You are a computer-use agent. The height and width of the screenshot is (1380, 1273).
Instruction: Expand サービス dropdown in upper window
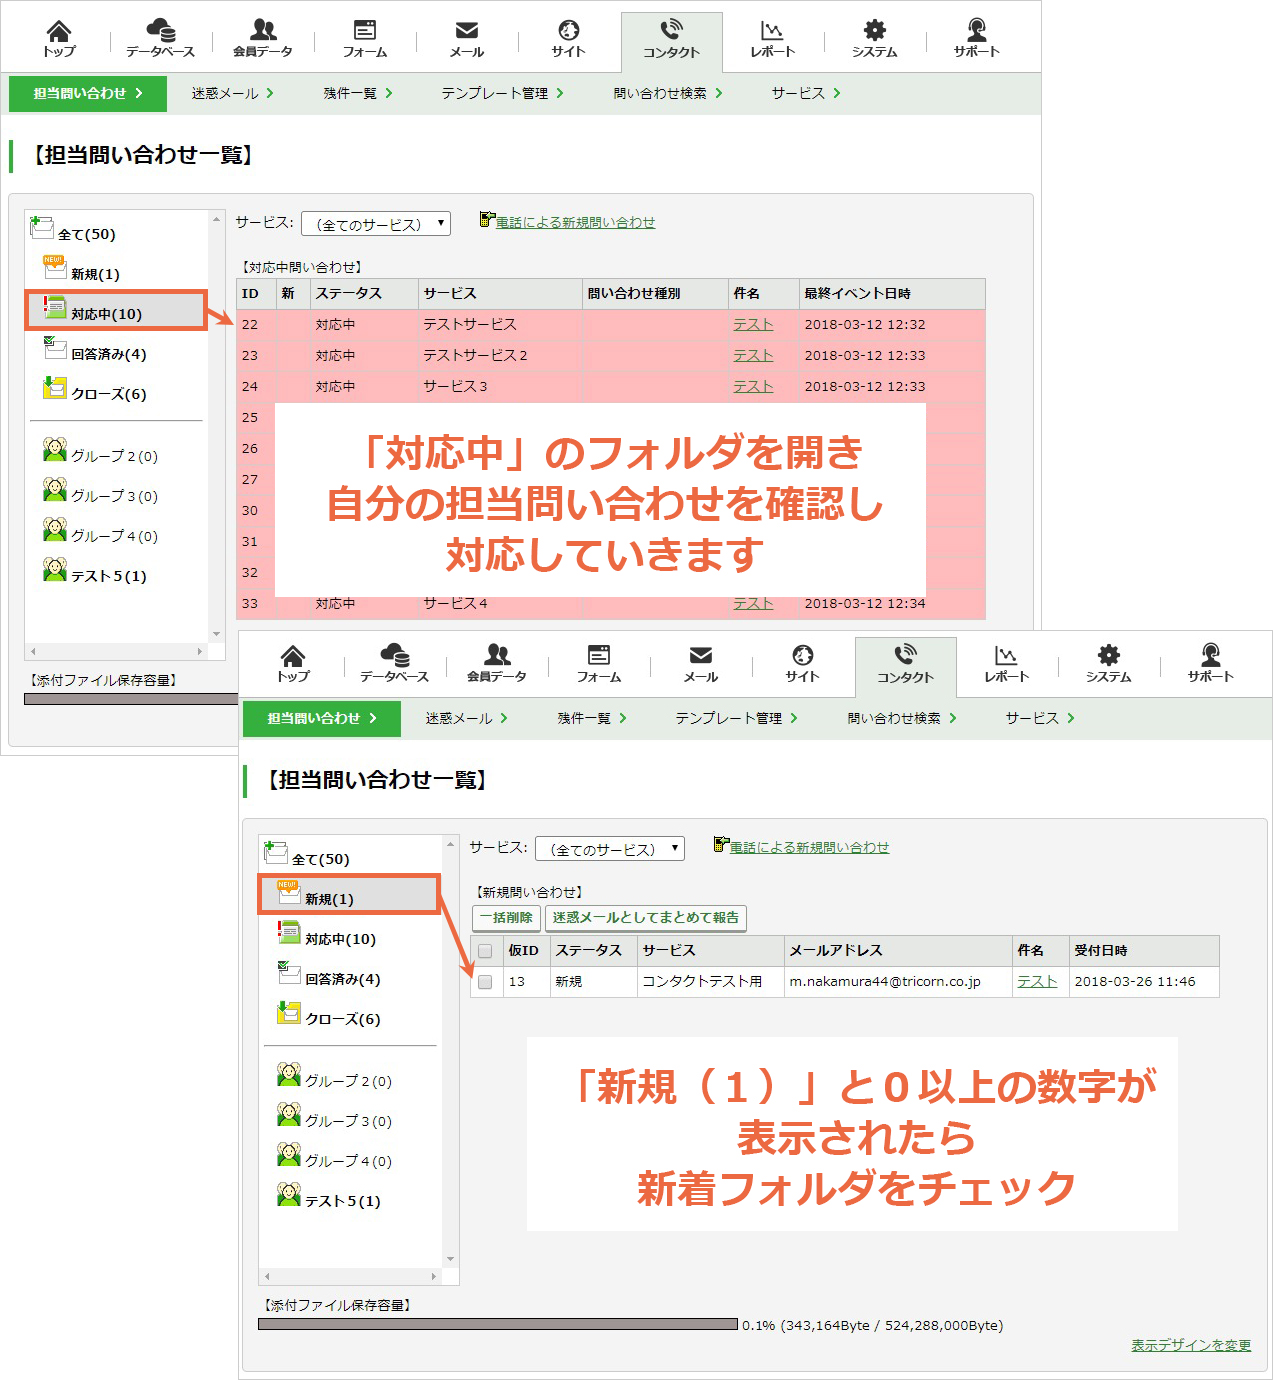pyautogui.click(x=376, y=224)
